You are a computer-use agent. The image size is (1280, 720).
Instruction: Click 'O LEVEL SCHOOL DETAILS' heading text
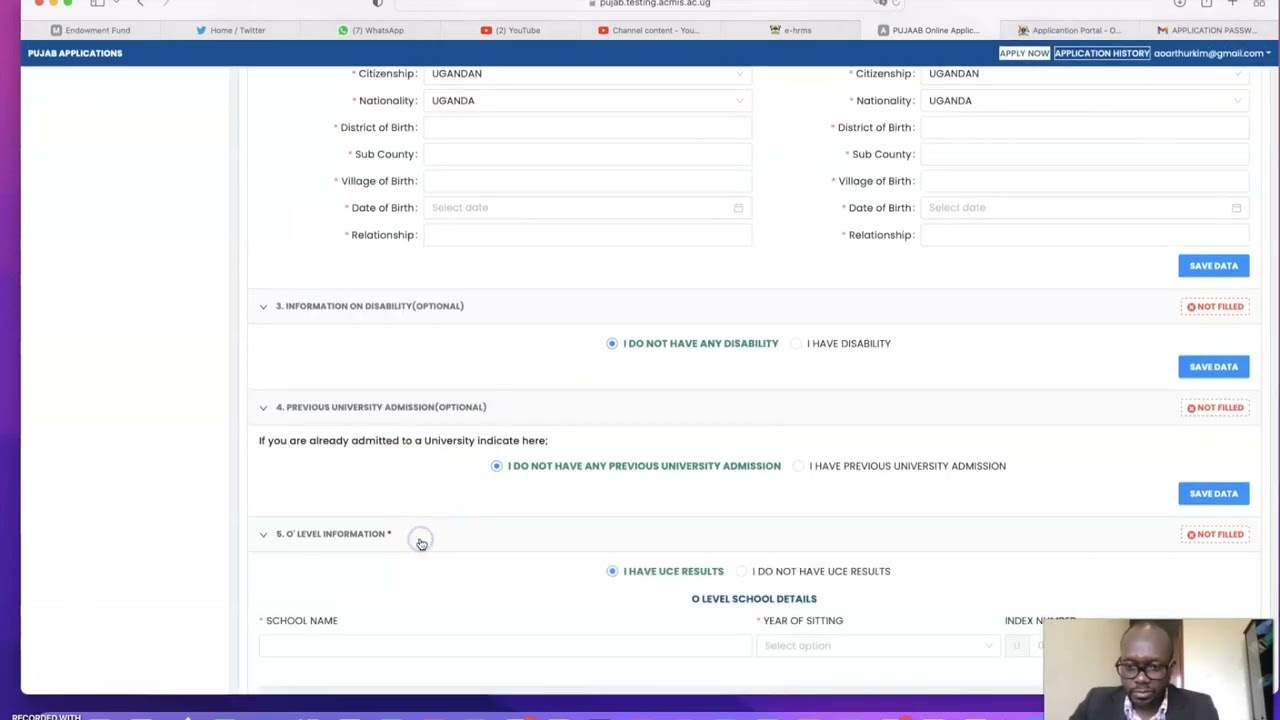point(754,599)
